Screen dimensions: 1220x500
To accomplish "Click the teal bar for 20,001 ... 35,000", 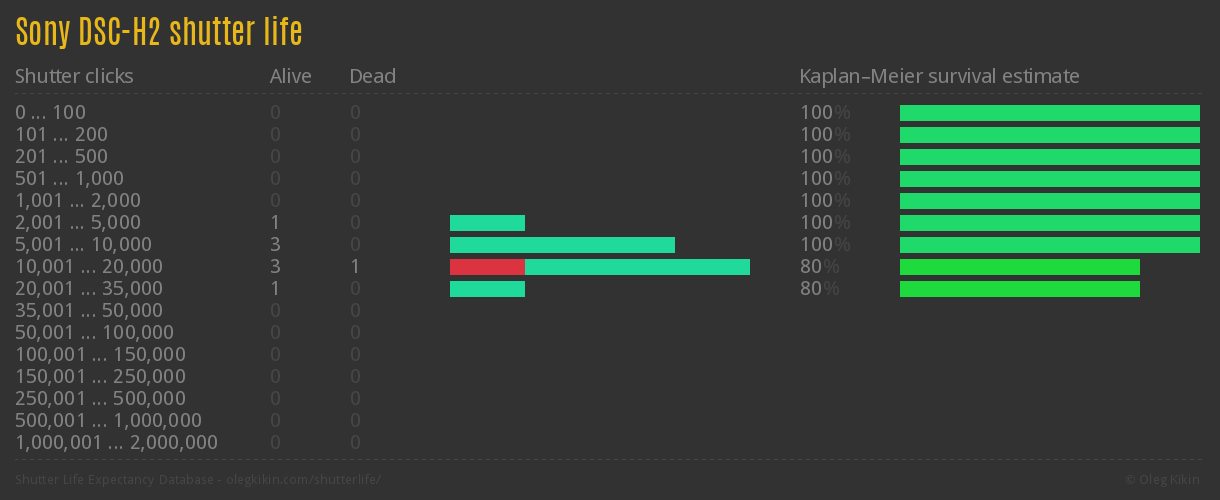I will [x=487, y=289].
